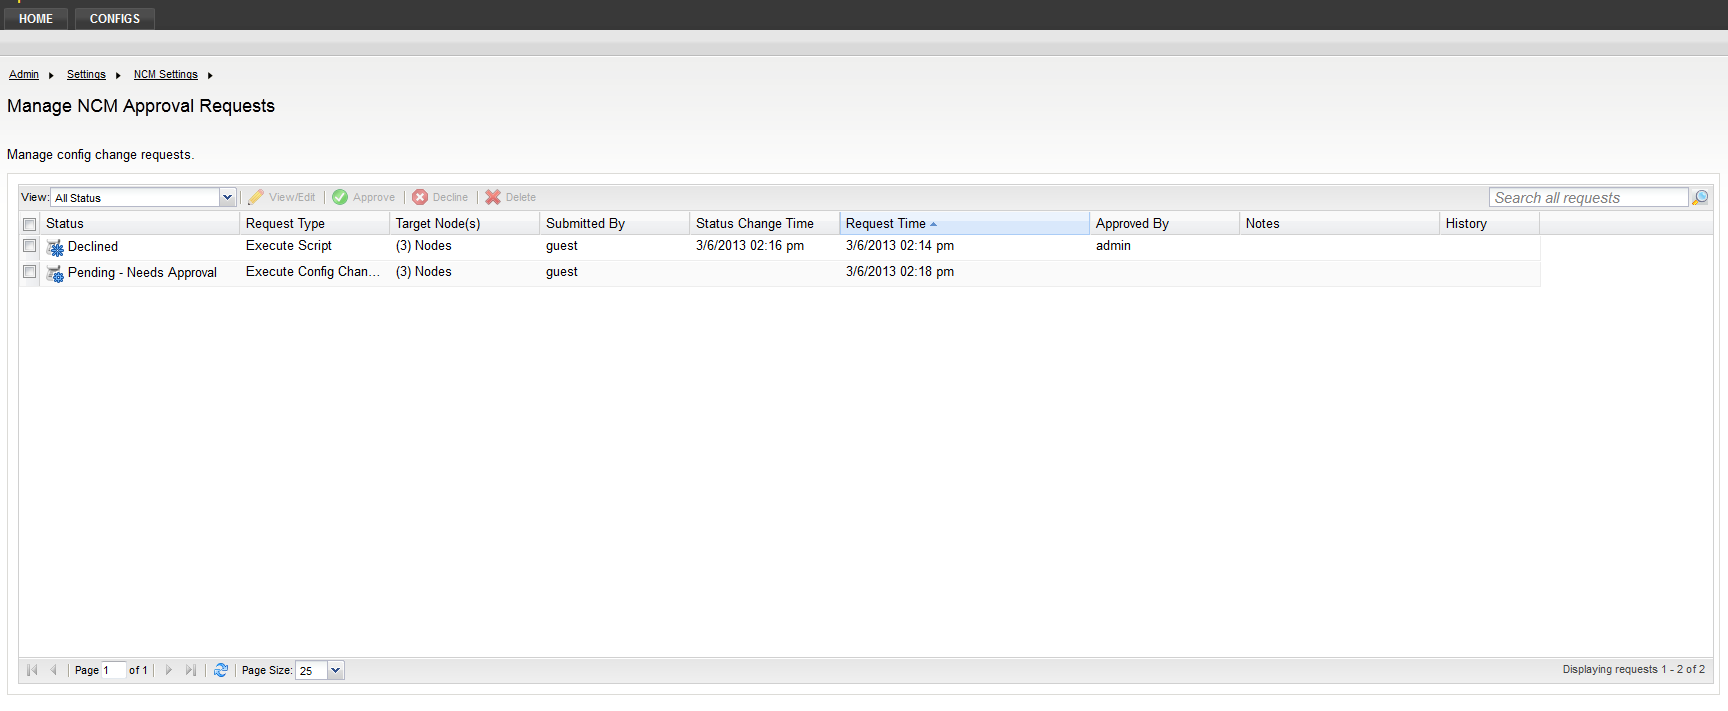Click the Approve button label
Screen dimensions: 1728x711
(374, 197)
